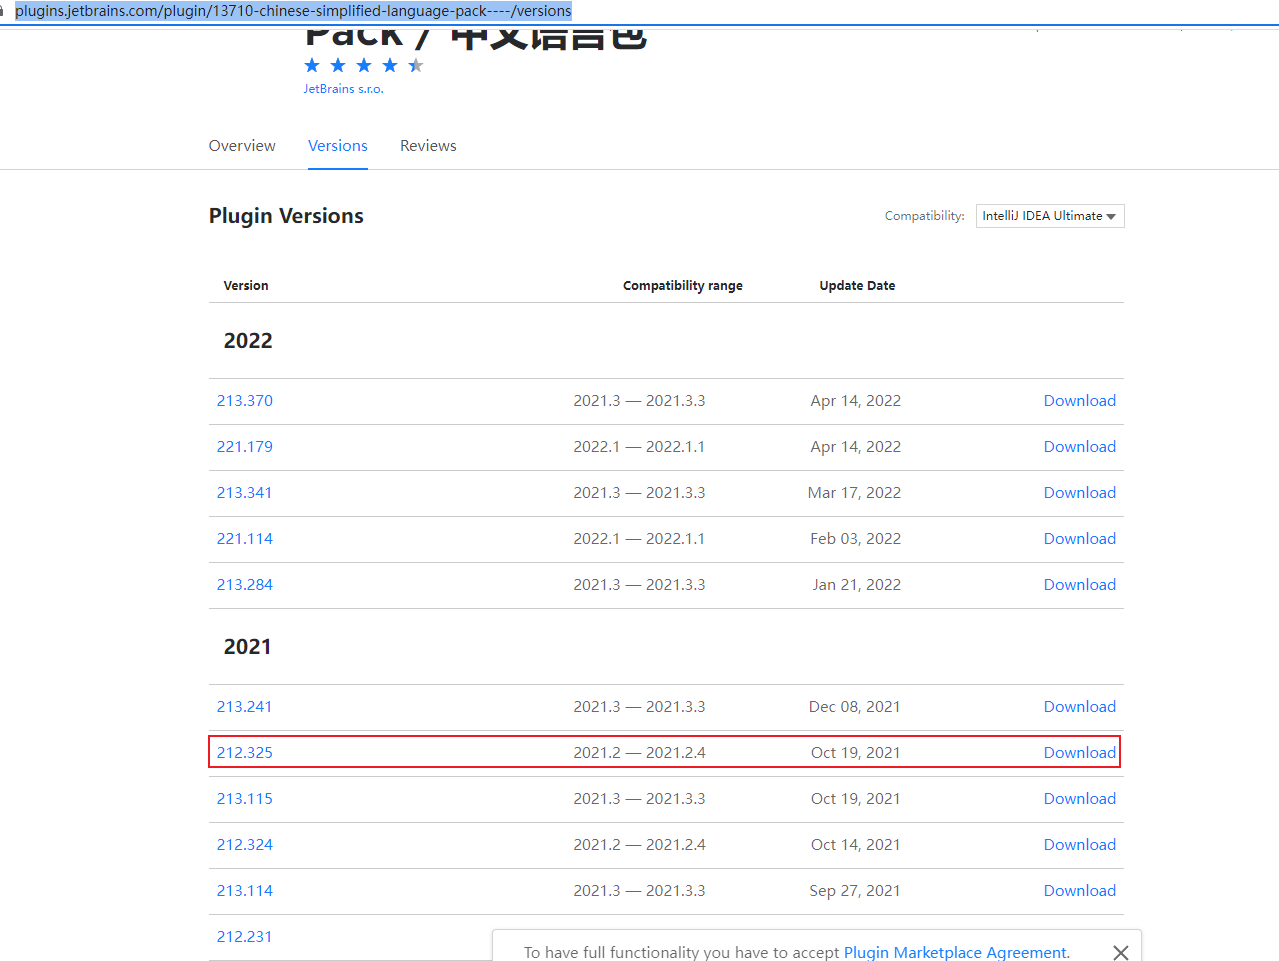Viewport: 1279px width, 961px height.
Task: Click compatibility range of version 212.325
Action: pyautogui.click(x=639, y=753)
